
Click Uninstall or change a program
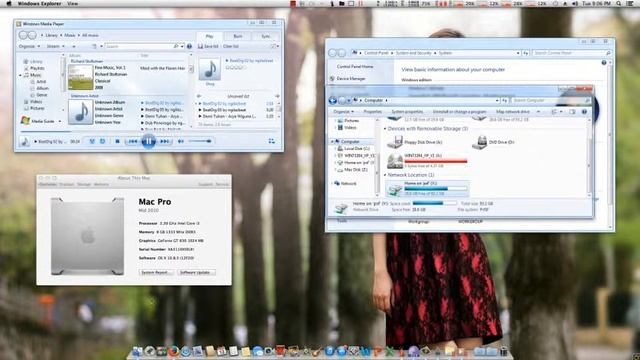coord(460,111)
